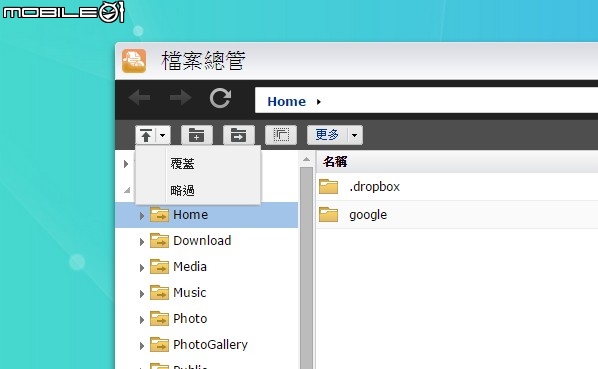Expand the PhotoGallery tree node
The image size is (598, 369).
point(141,345)
